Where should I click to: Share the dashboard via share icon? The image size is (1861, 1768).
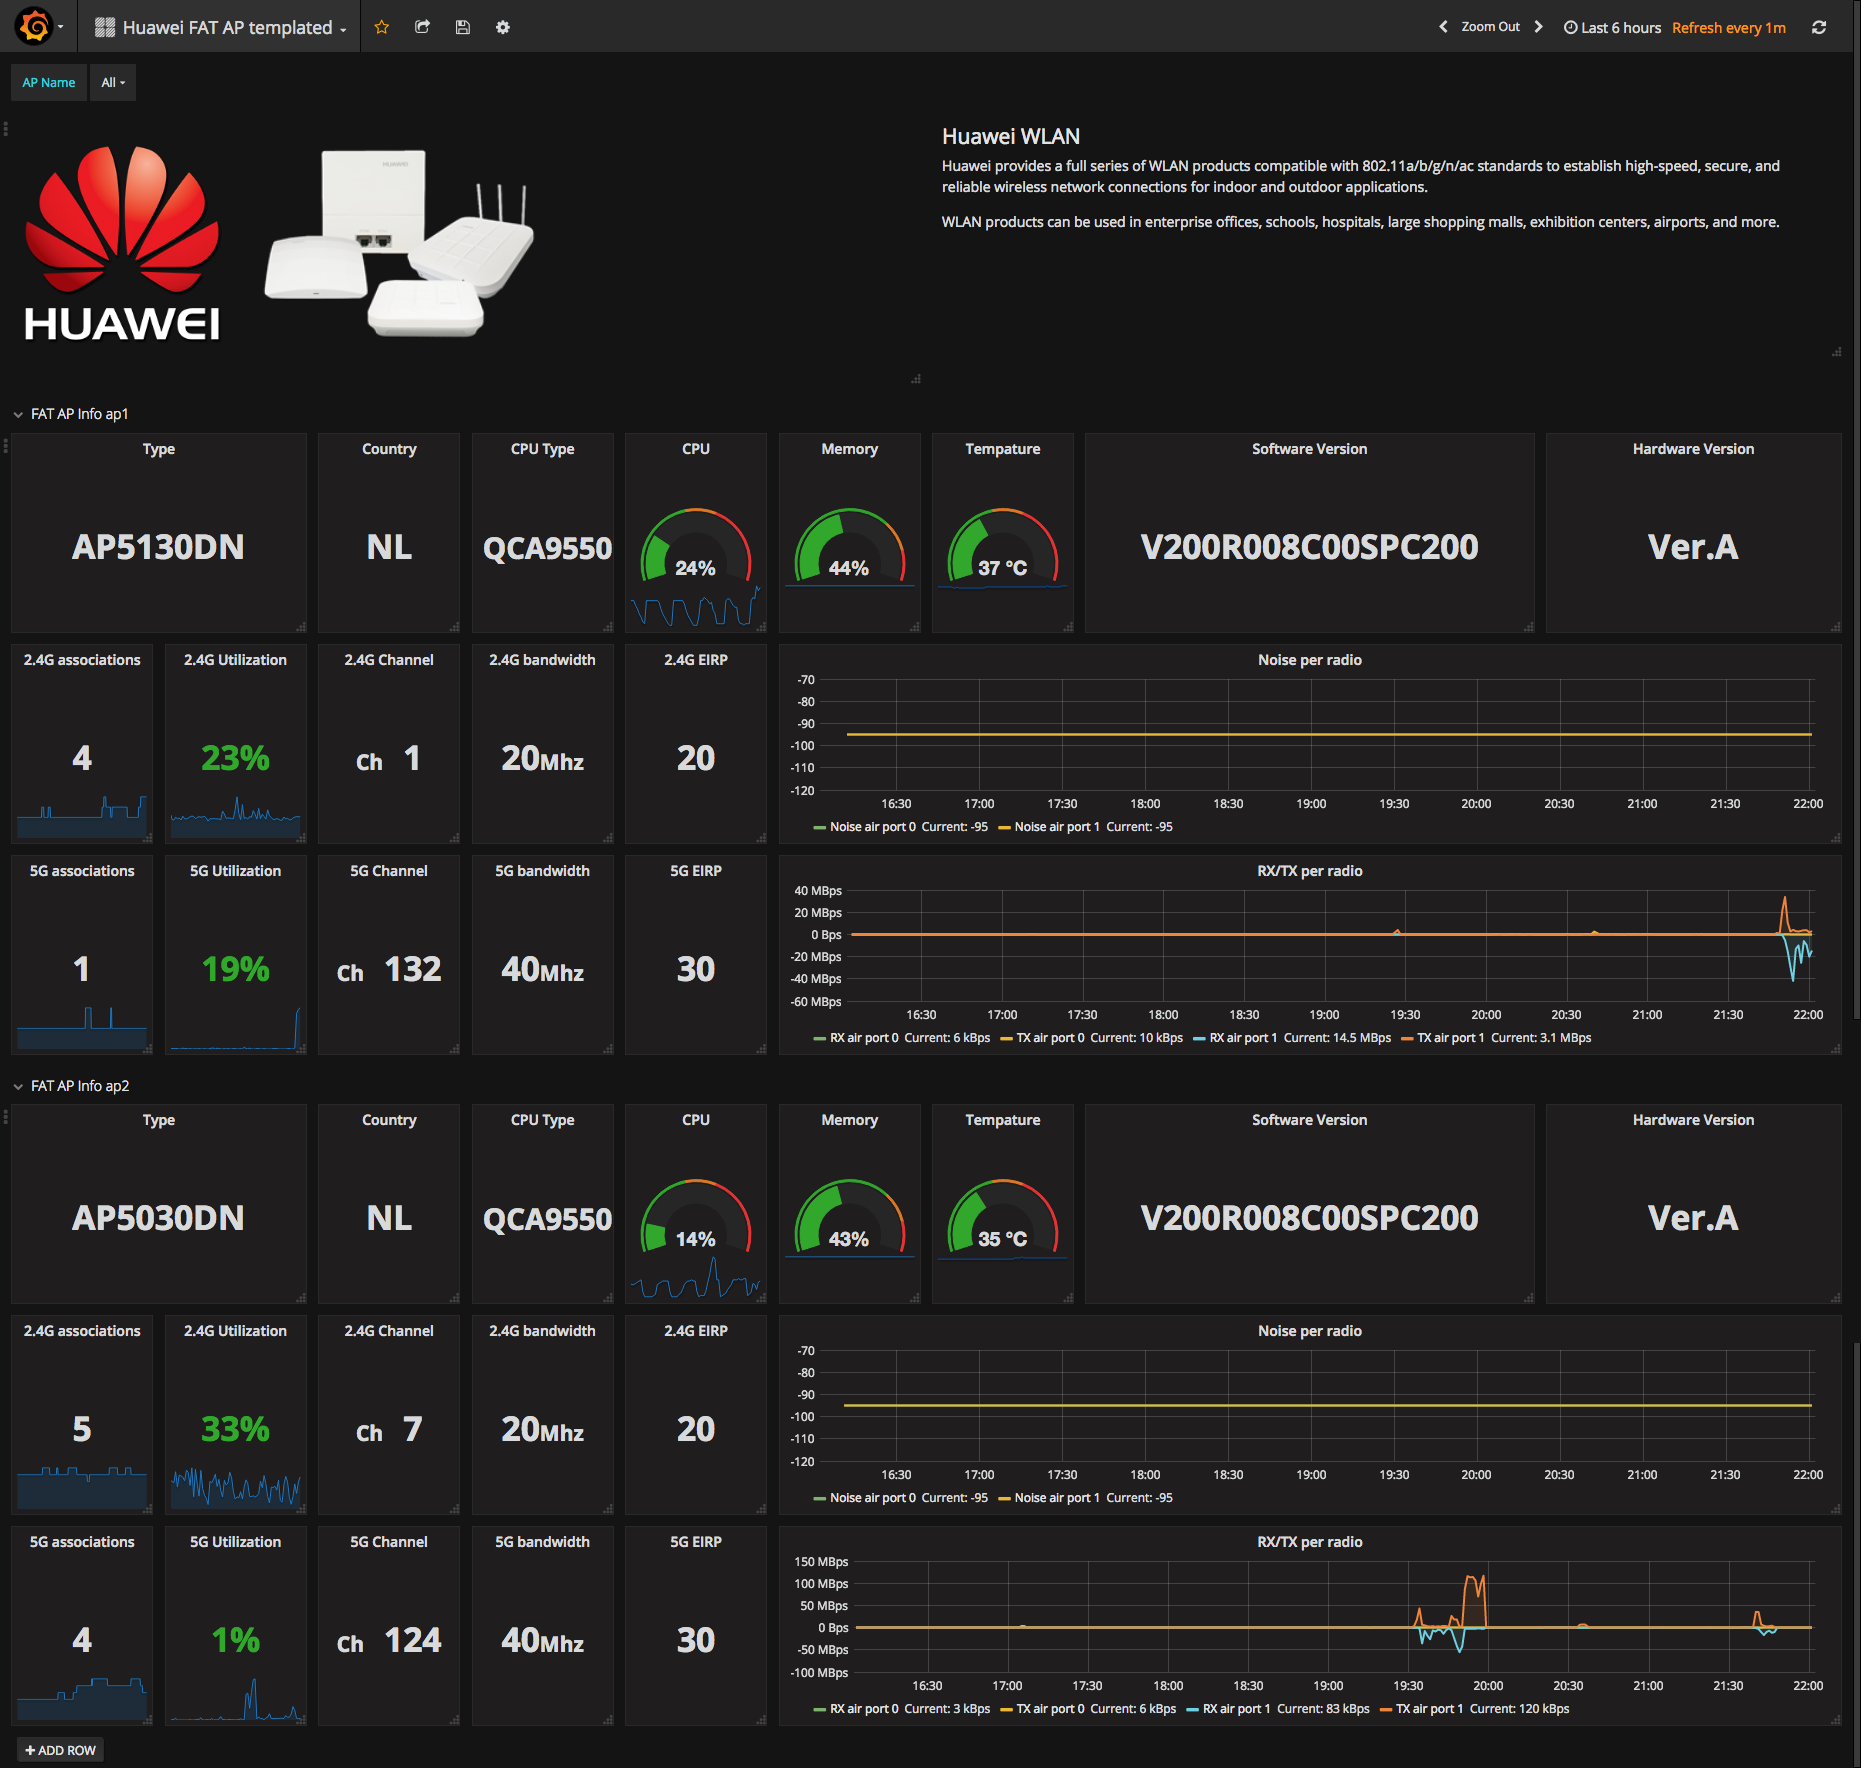tap(422, 27)
